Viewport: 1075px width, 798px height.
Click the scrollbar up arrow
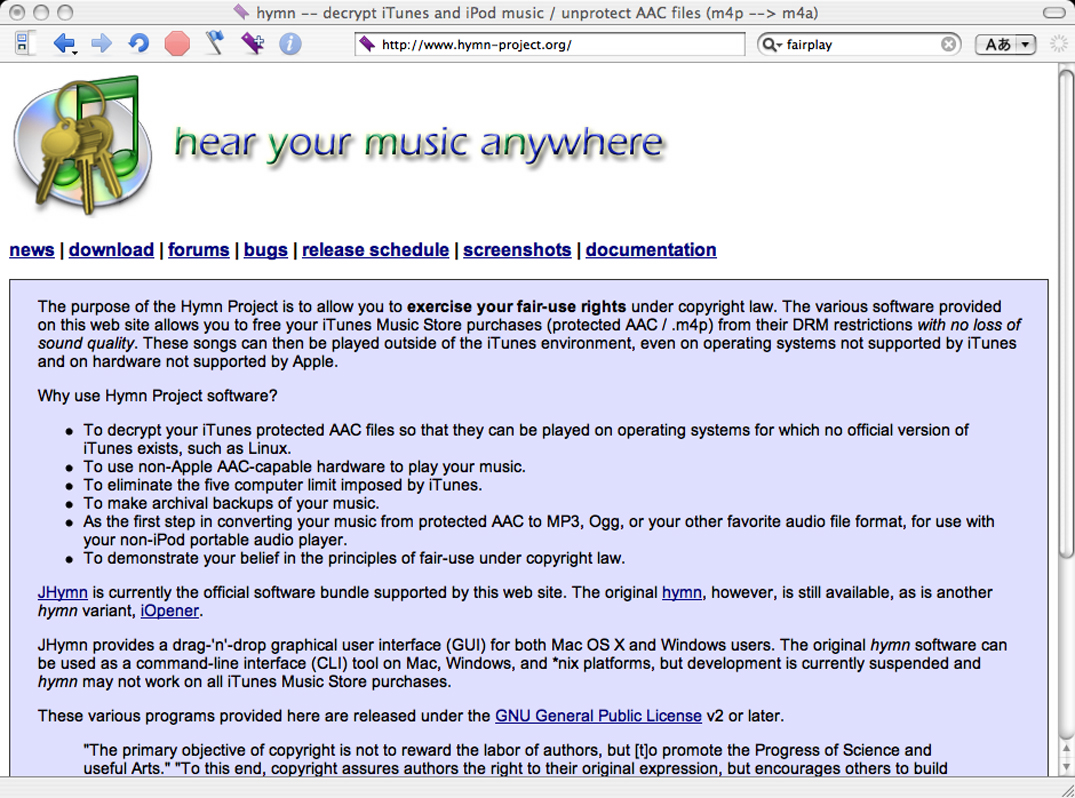tap(1066, 749)
